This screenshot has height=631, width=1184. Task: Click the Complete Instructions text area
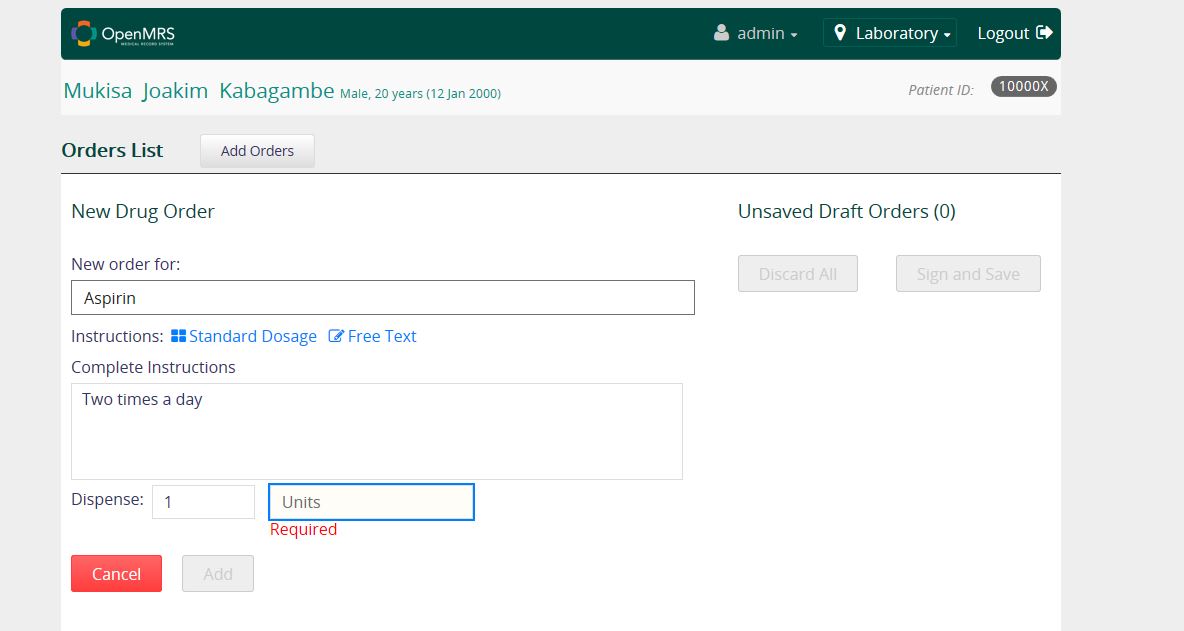click(x=377, y=432)
